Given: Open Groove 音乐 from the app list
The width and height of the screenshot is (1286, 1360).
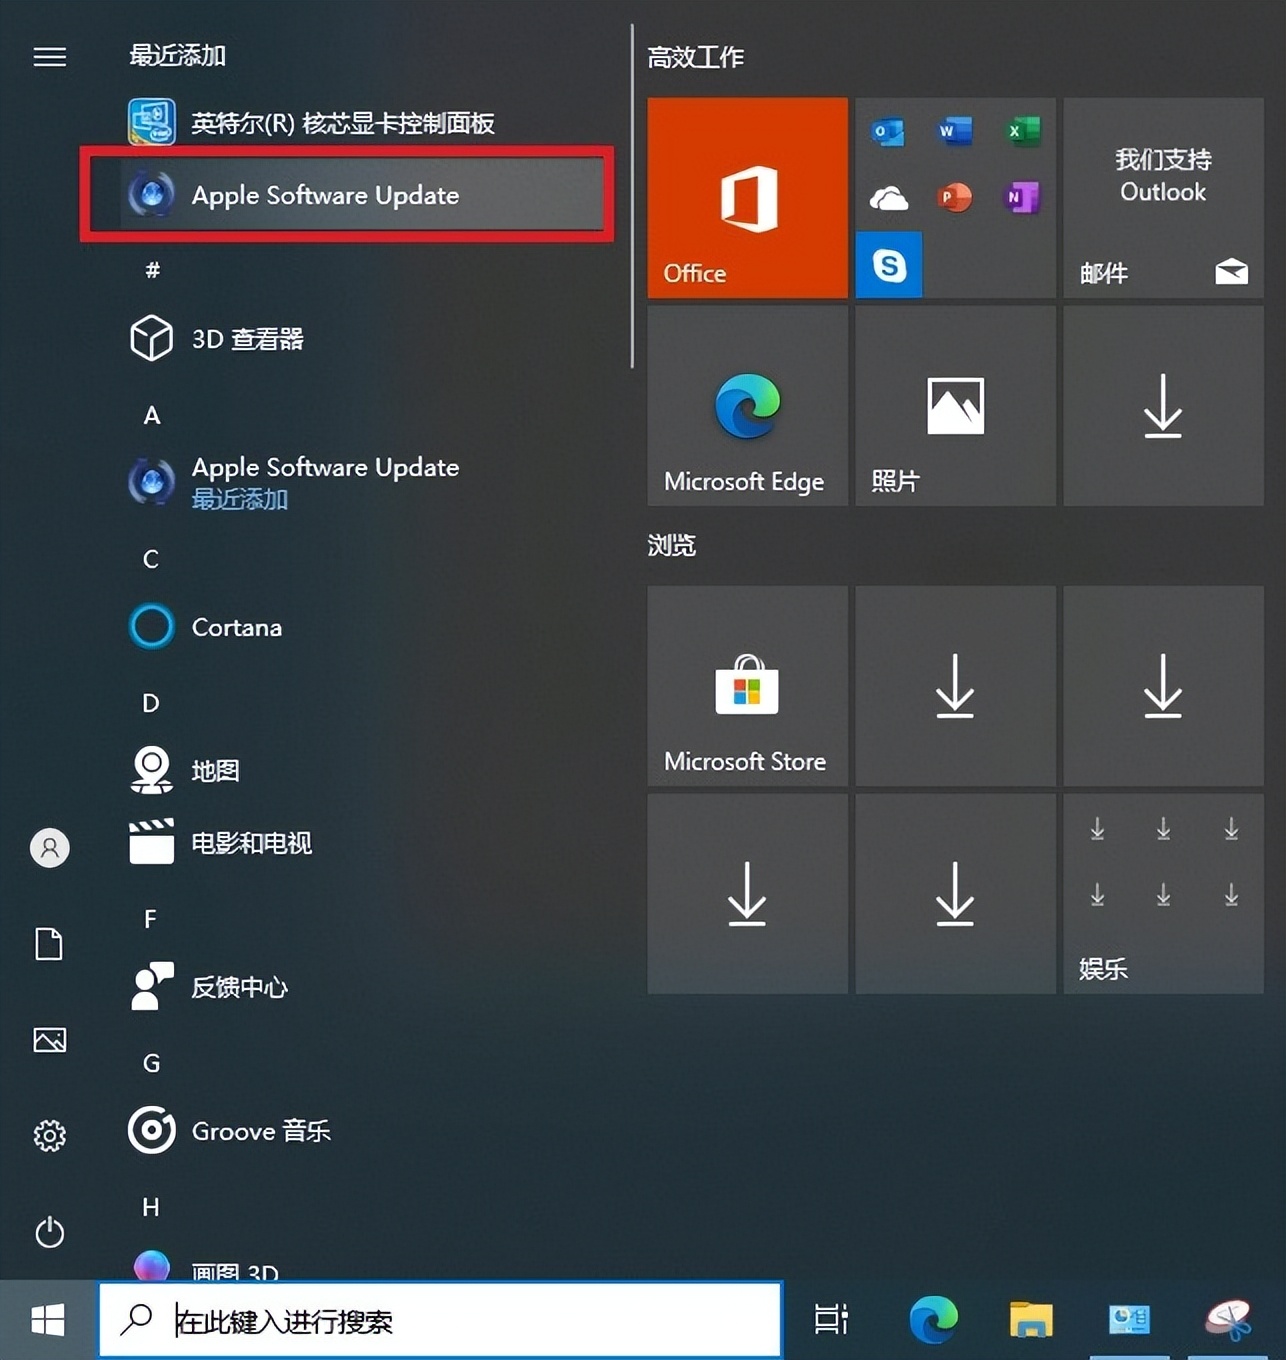Looking at the screenshot, I should pyautogui.click(x=261, y=1131).
